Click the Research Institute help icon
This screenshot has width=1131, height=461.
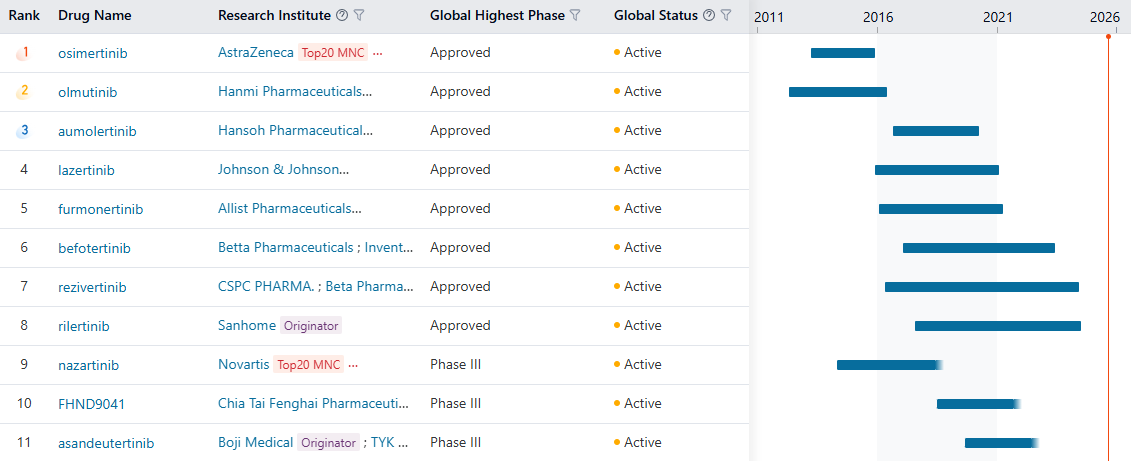click(343, 16)
